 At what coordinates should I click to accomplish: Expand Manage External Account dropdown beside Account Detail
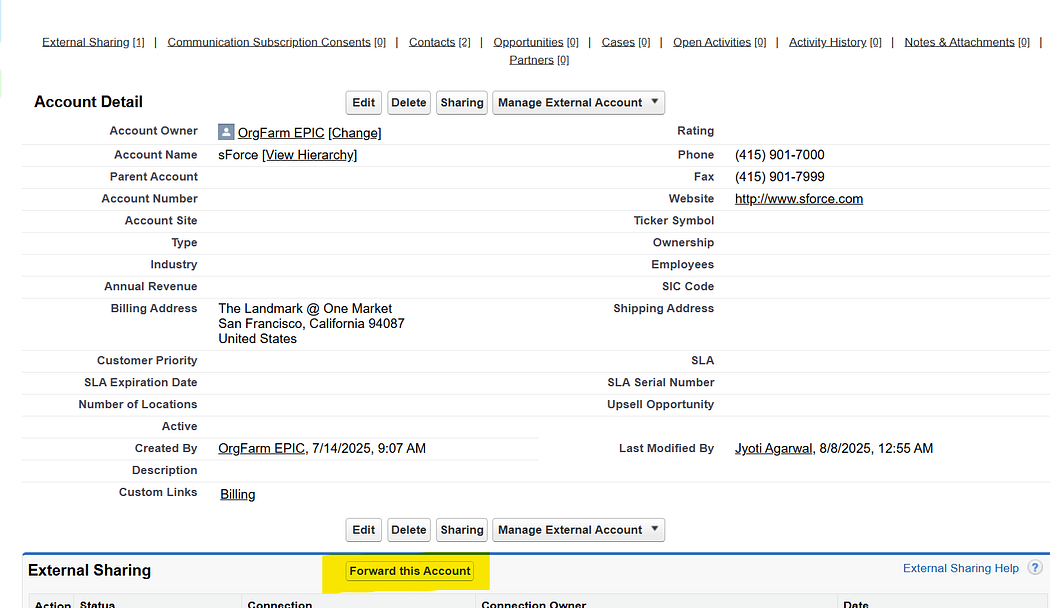[x=579, y=102]
